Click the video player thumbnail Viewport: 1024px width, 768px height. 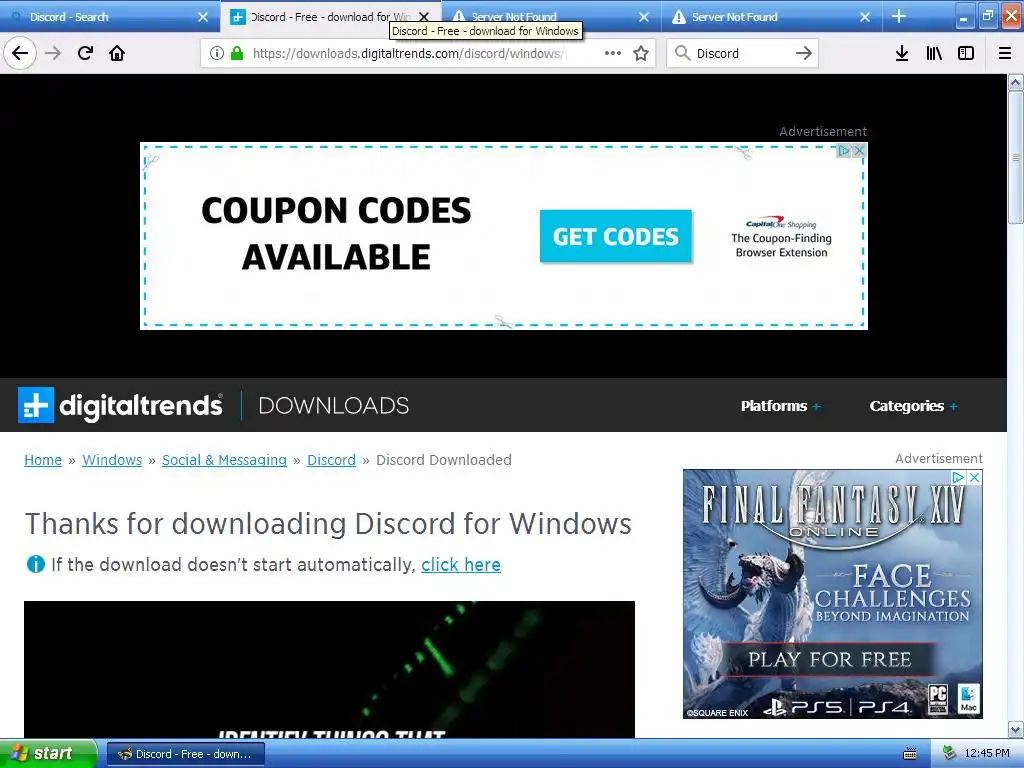tap(329, 669)
